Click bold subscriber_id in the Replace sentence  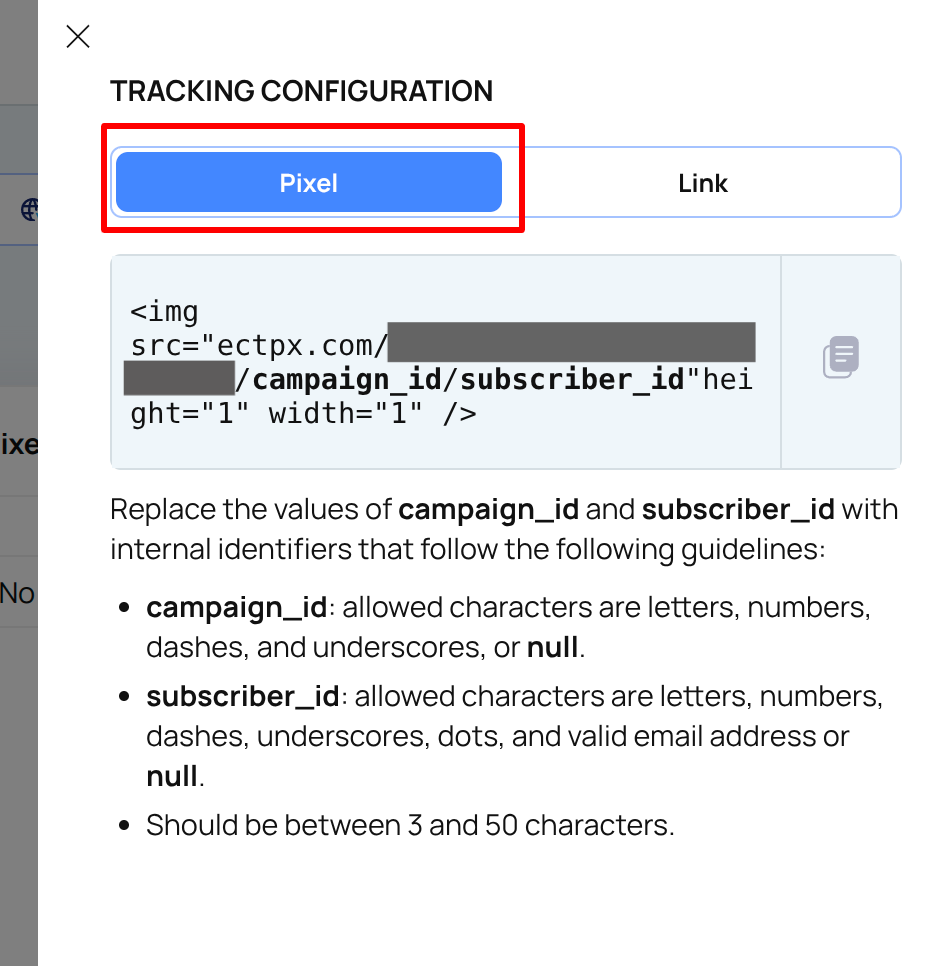[x=738, y=510]
